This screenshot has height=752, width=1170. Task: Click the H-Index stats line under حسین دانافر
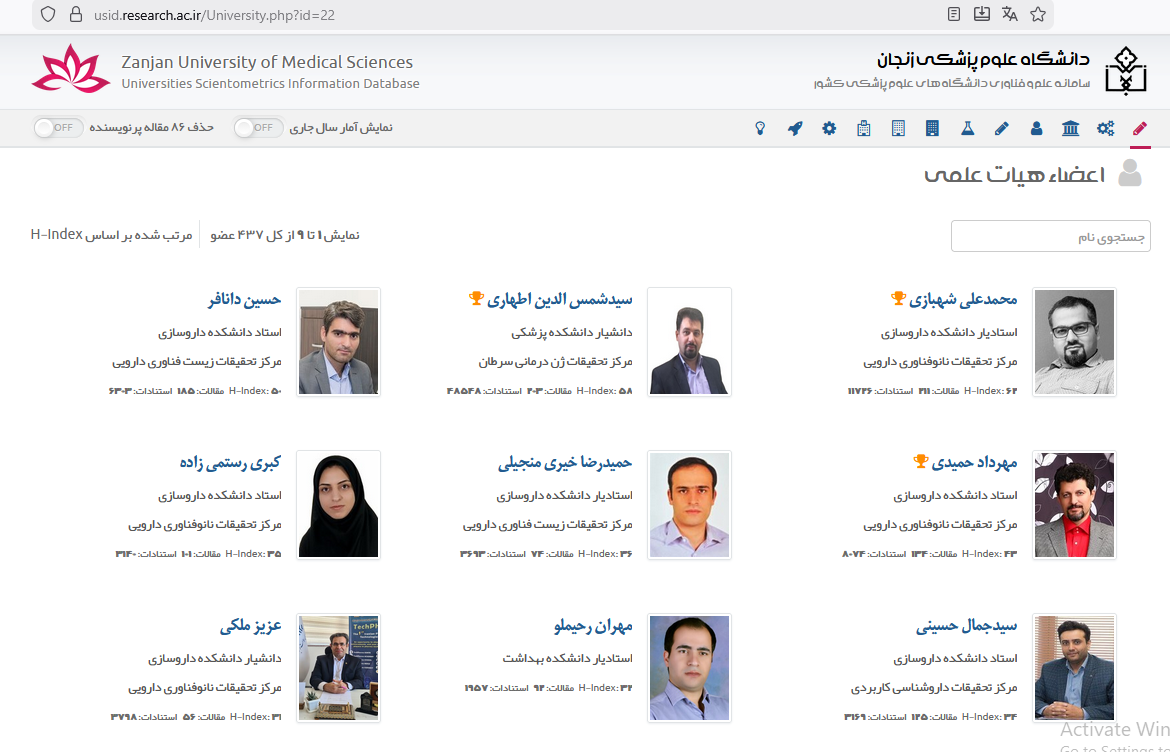point(195,391)
